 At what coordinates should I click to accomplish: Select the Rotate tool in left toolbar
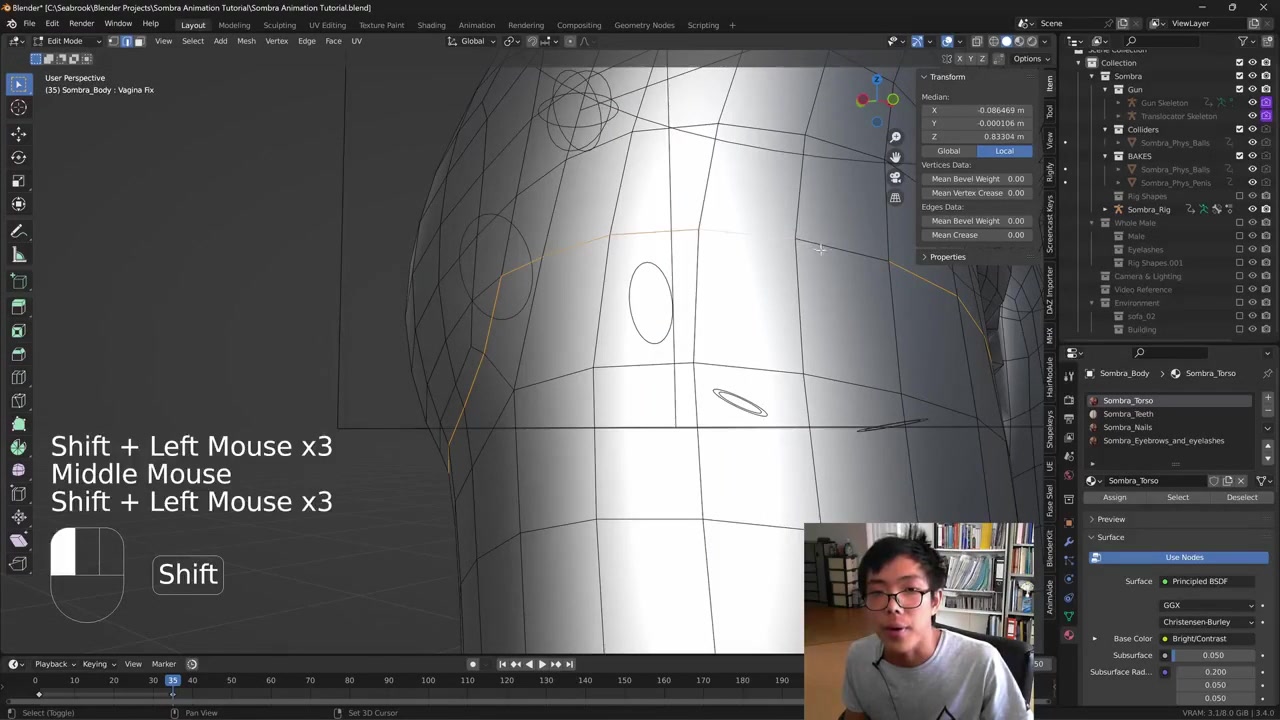[x=18, y=157]
